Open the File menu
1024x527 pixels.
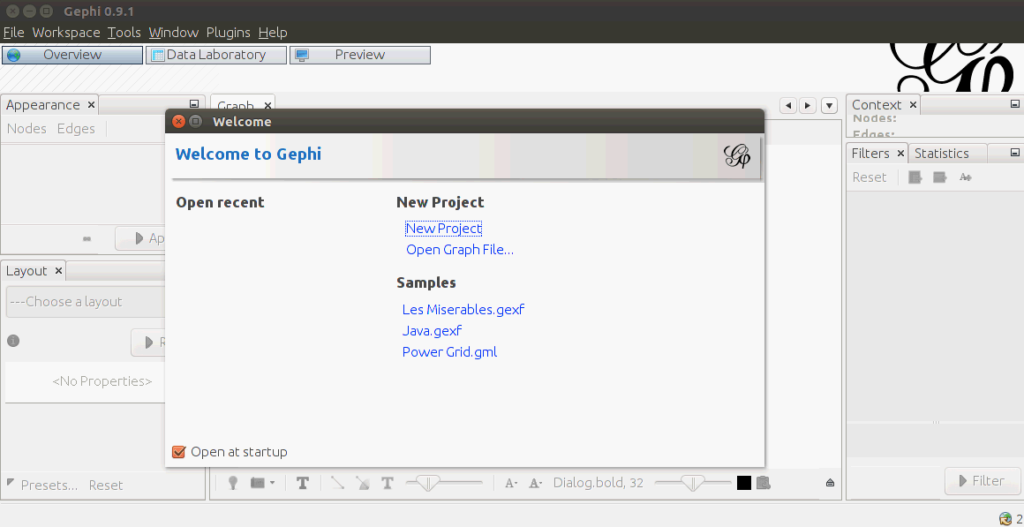pos(14,32)
